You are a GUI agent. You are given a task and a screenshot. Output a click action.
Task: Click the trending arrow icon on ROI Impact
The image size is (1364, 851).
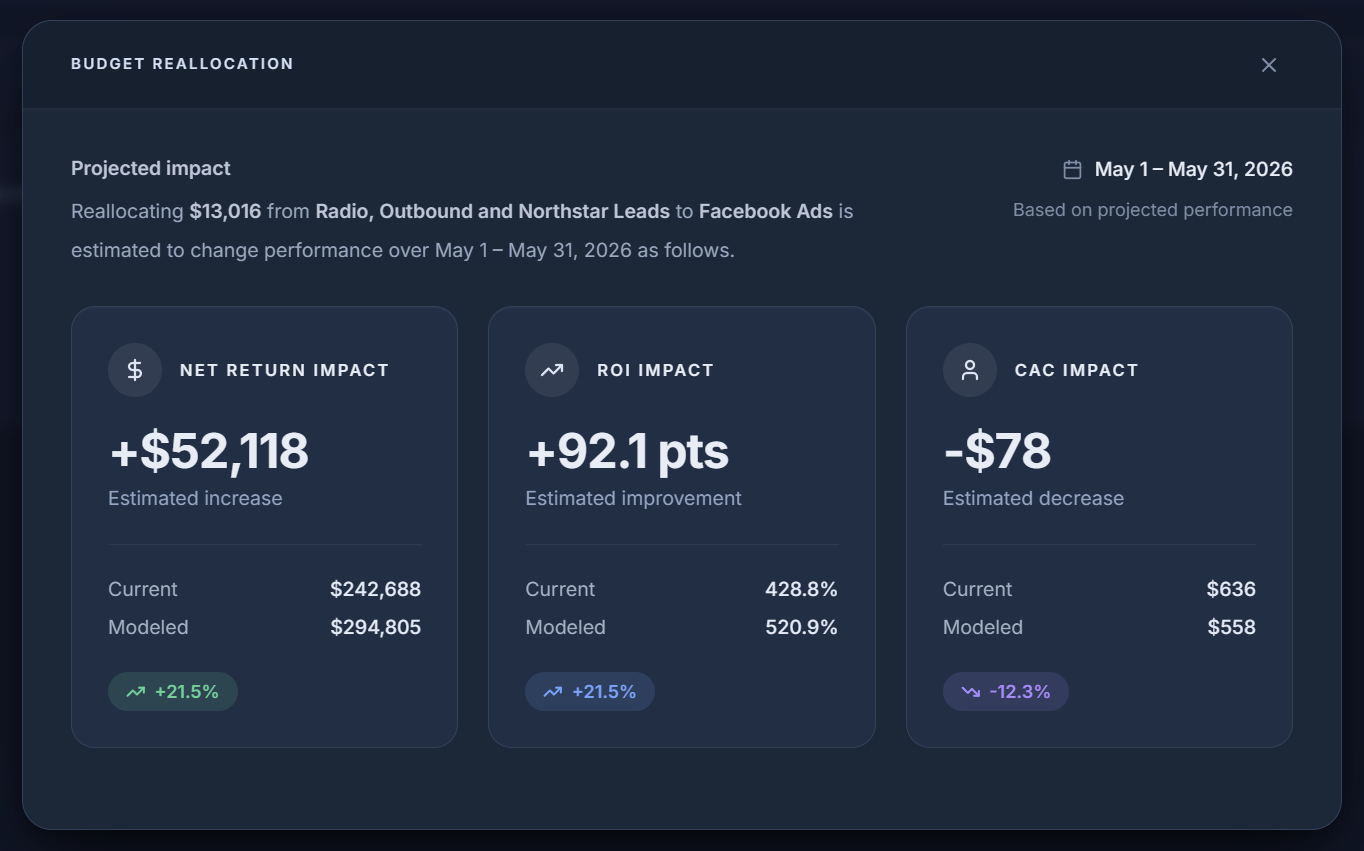point(552,370)
